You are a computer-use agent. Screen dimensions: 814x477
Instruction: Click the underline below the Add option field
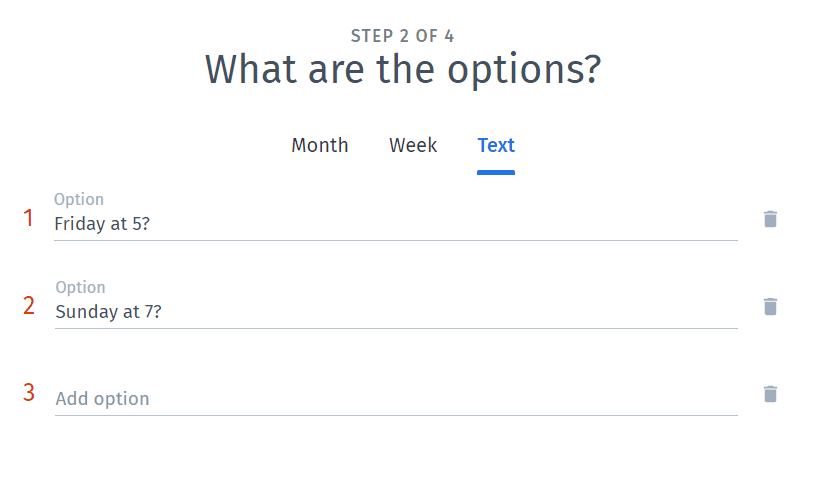click(x=395, y=415)
